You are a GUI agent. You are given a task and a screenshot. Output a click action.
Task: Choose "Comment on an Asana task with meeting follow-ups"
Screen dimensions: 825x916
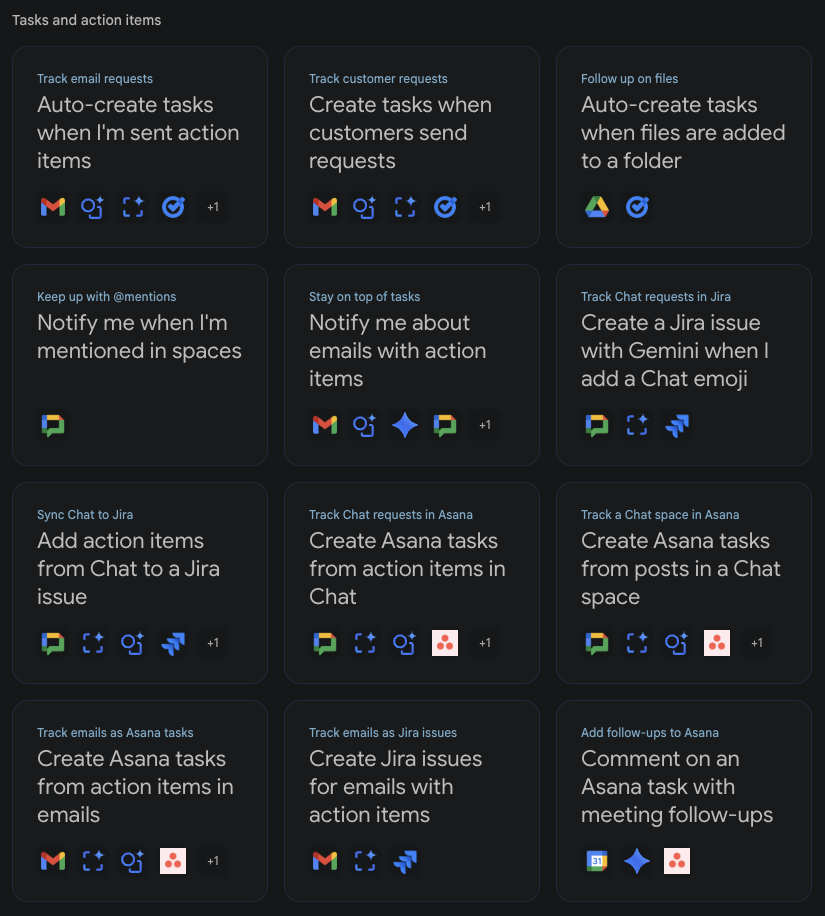(x=677, y=787)
